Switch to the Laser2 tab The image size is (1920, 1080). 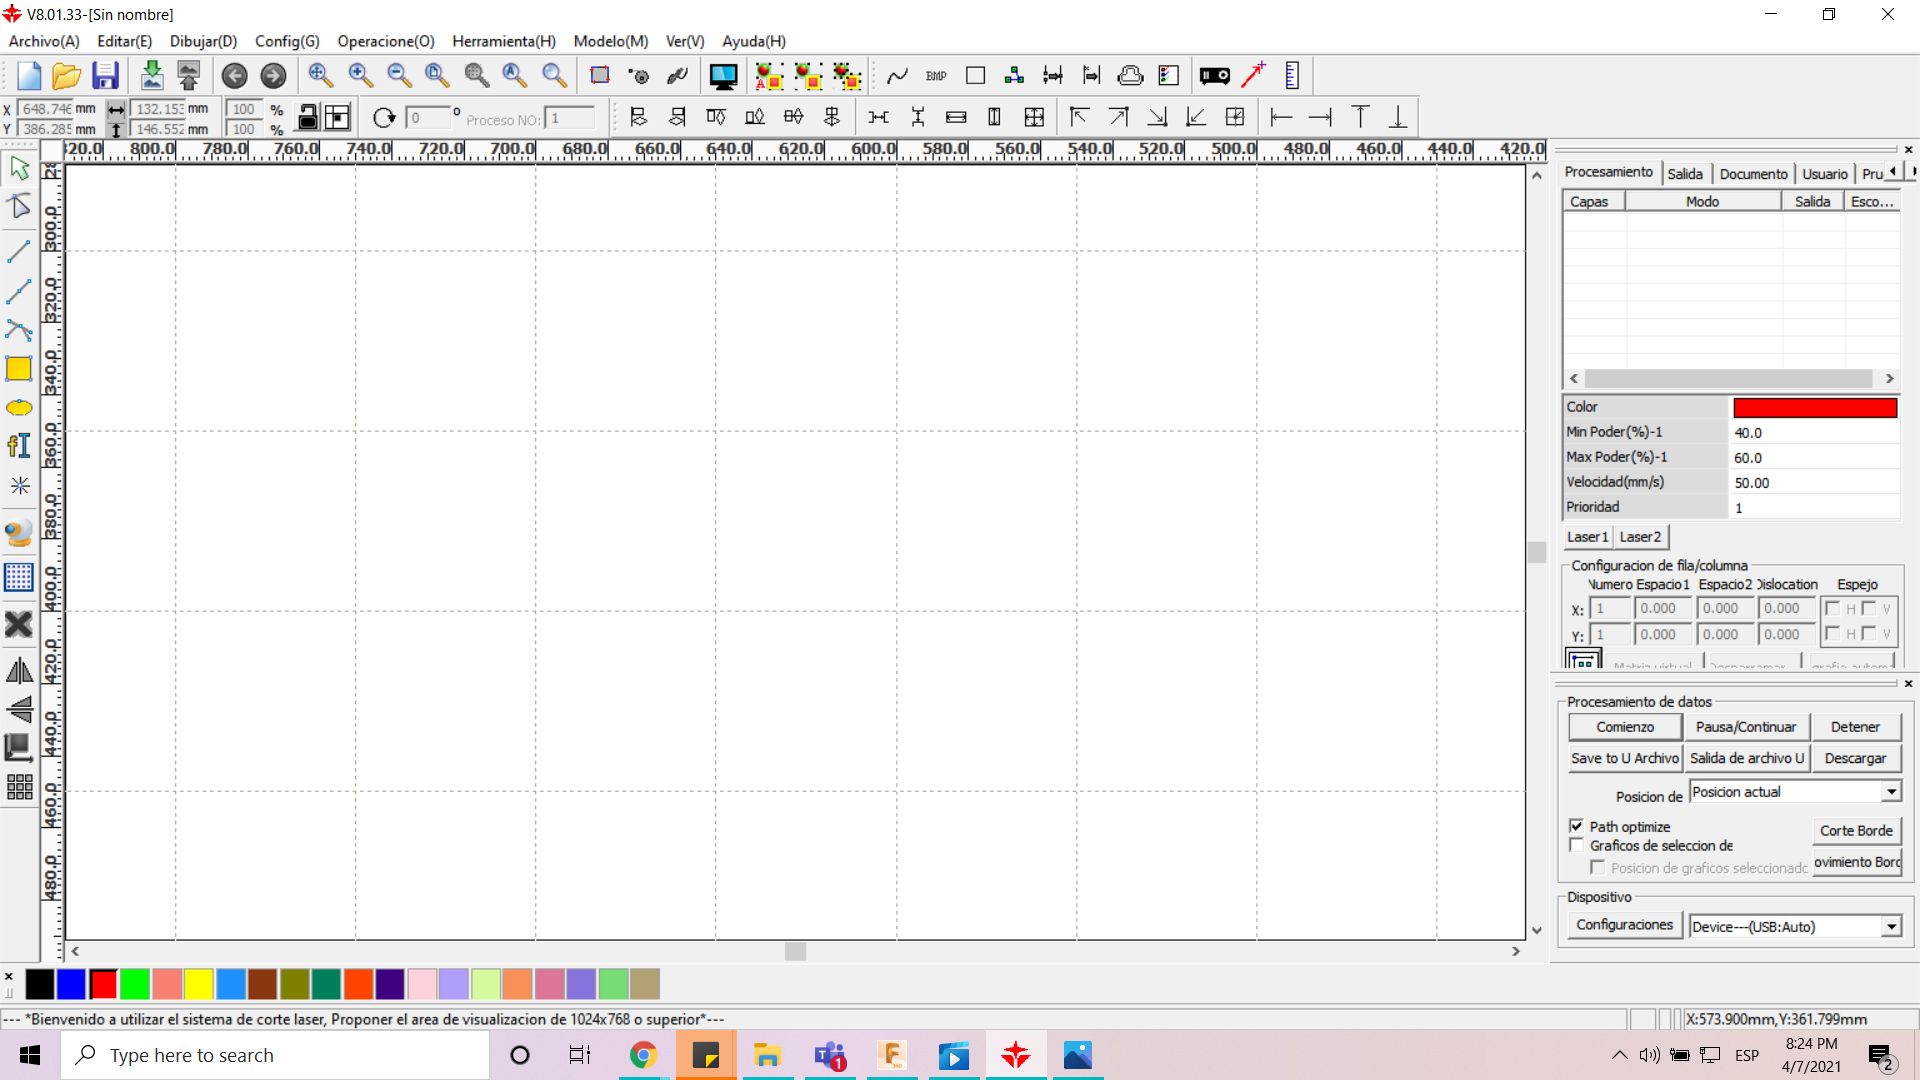(1640, 537)
